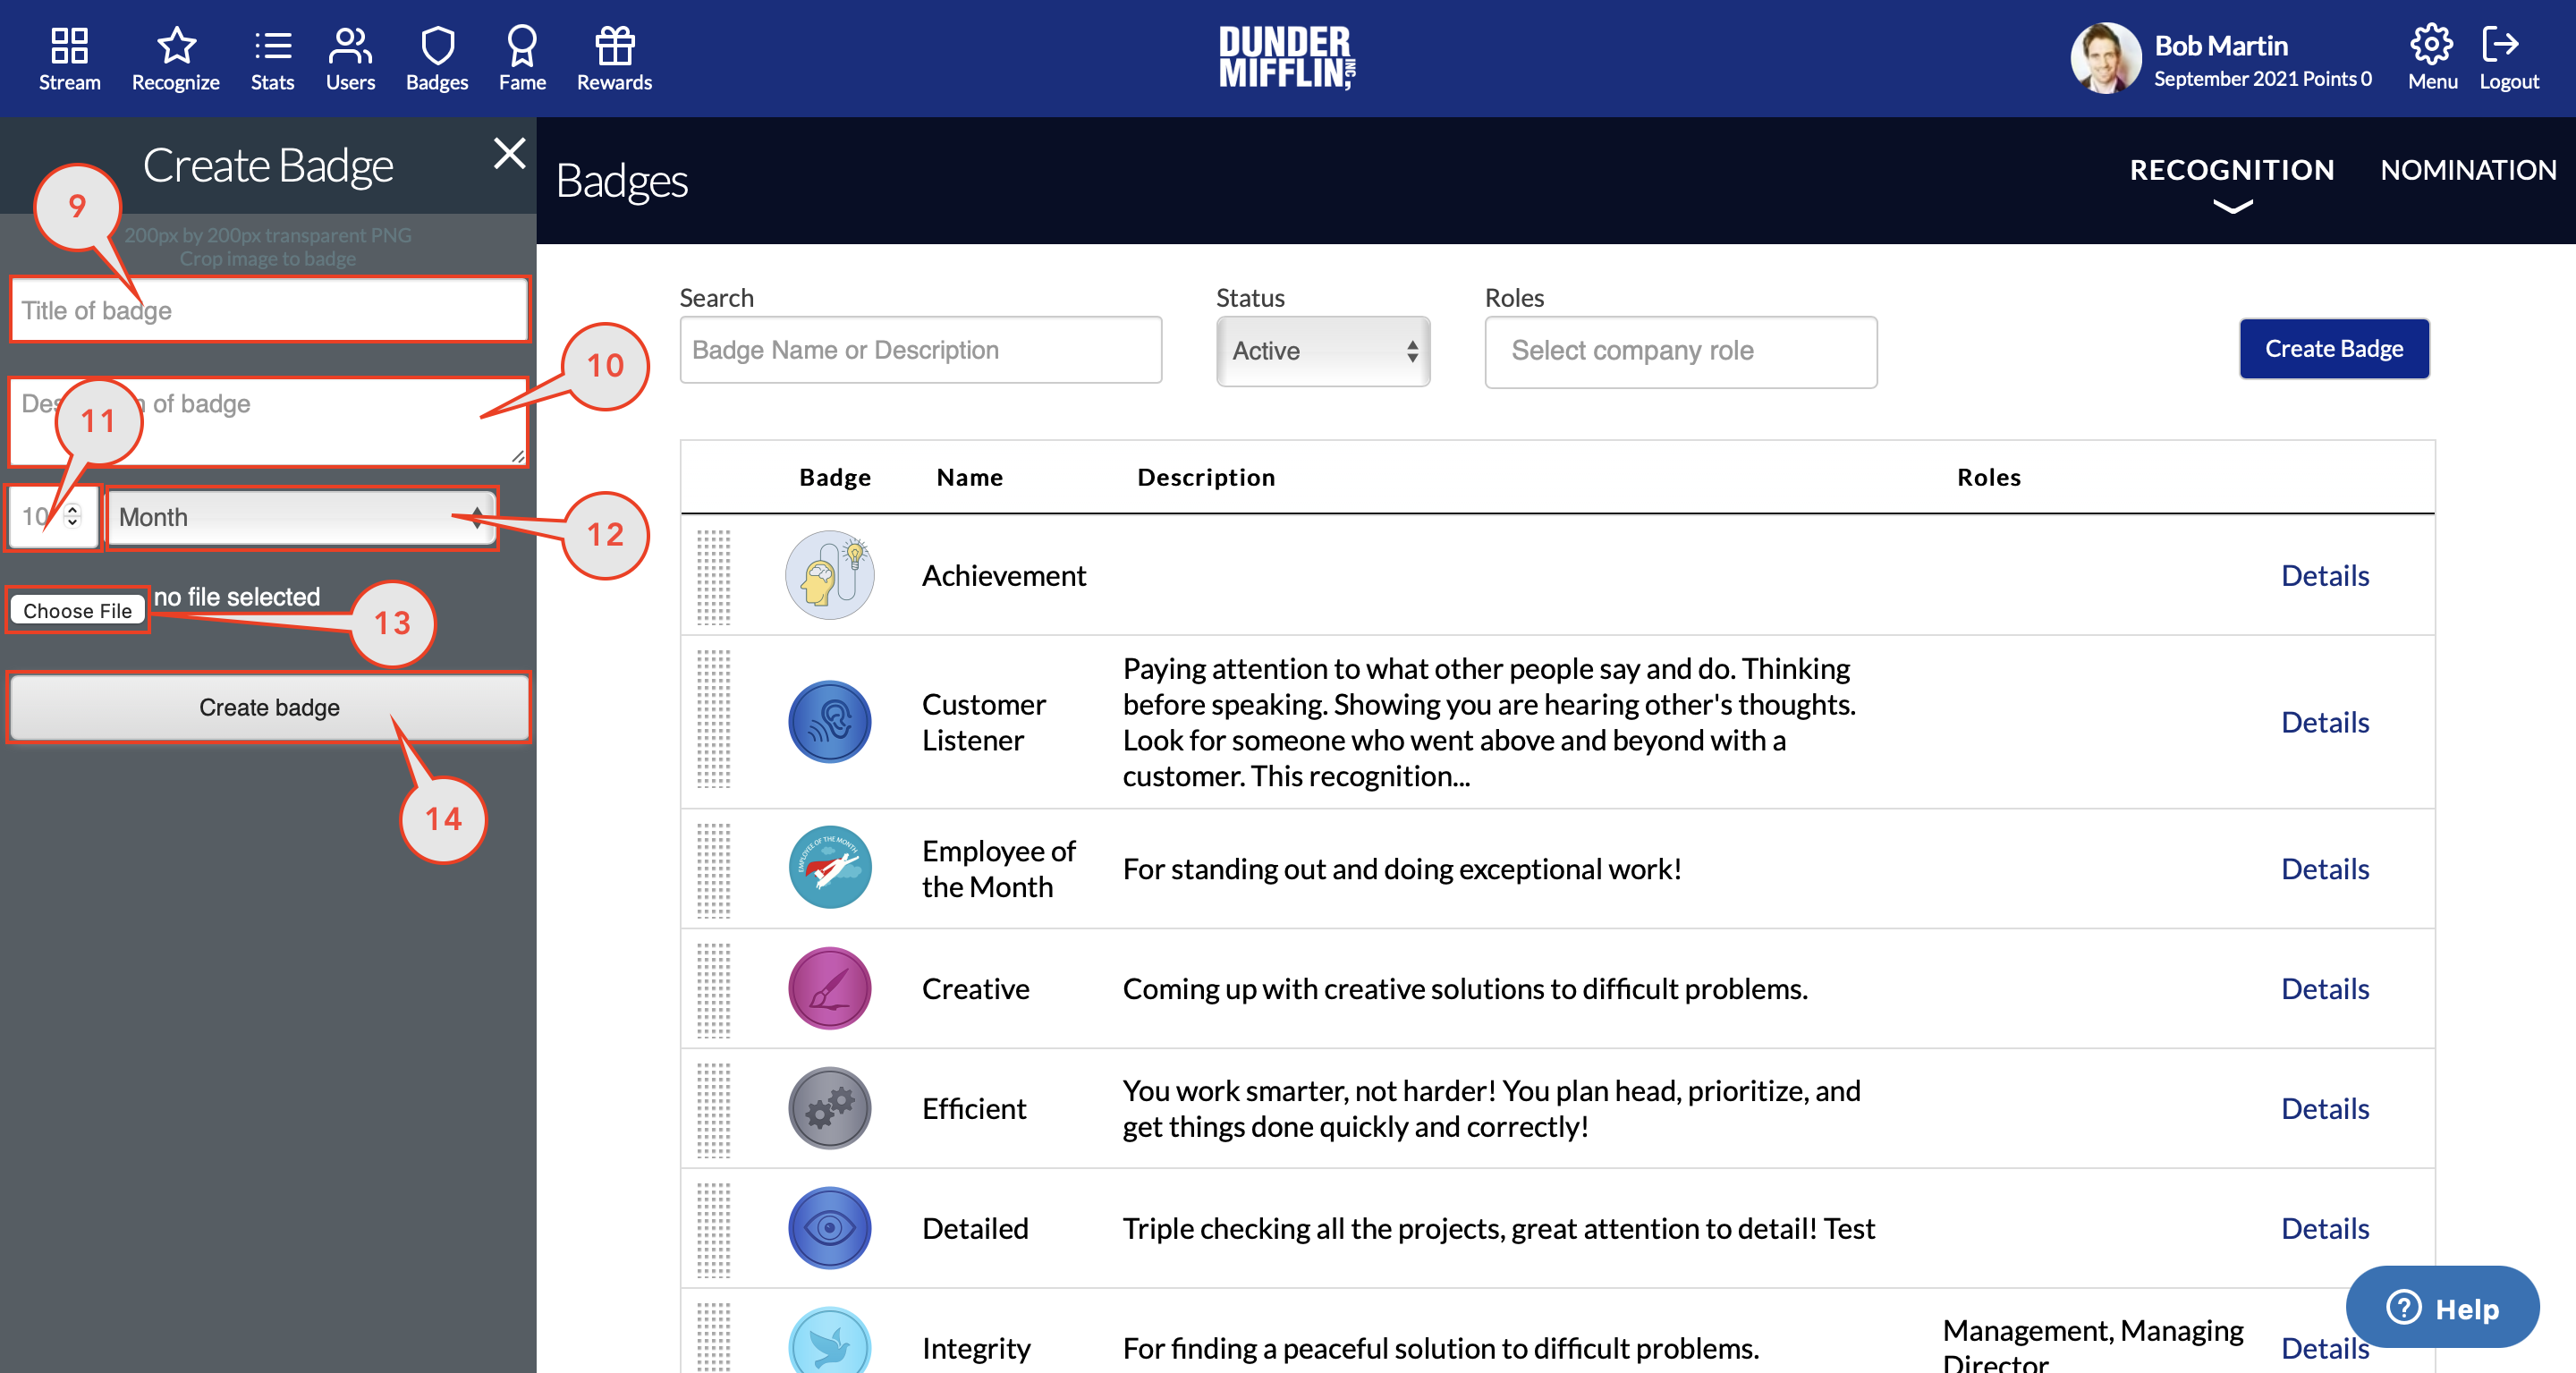
Task: Click the Achievement badge icon
Action: (x=829, y=575)
